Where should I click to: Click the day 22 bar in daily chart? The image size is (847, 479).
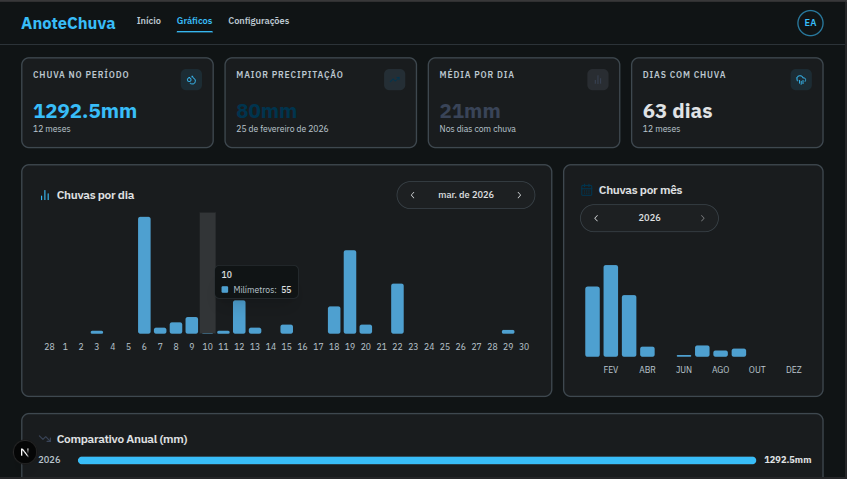pos(397,308)
